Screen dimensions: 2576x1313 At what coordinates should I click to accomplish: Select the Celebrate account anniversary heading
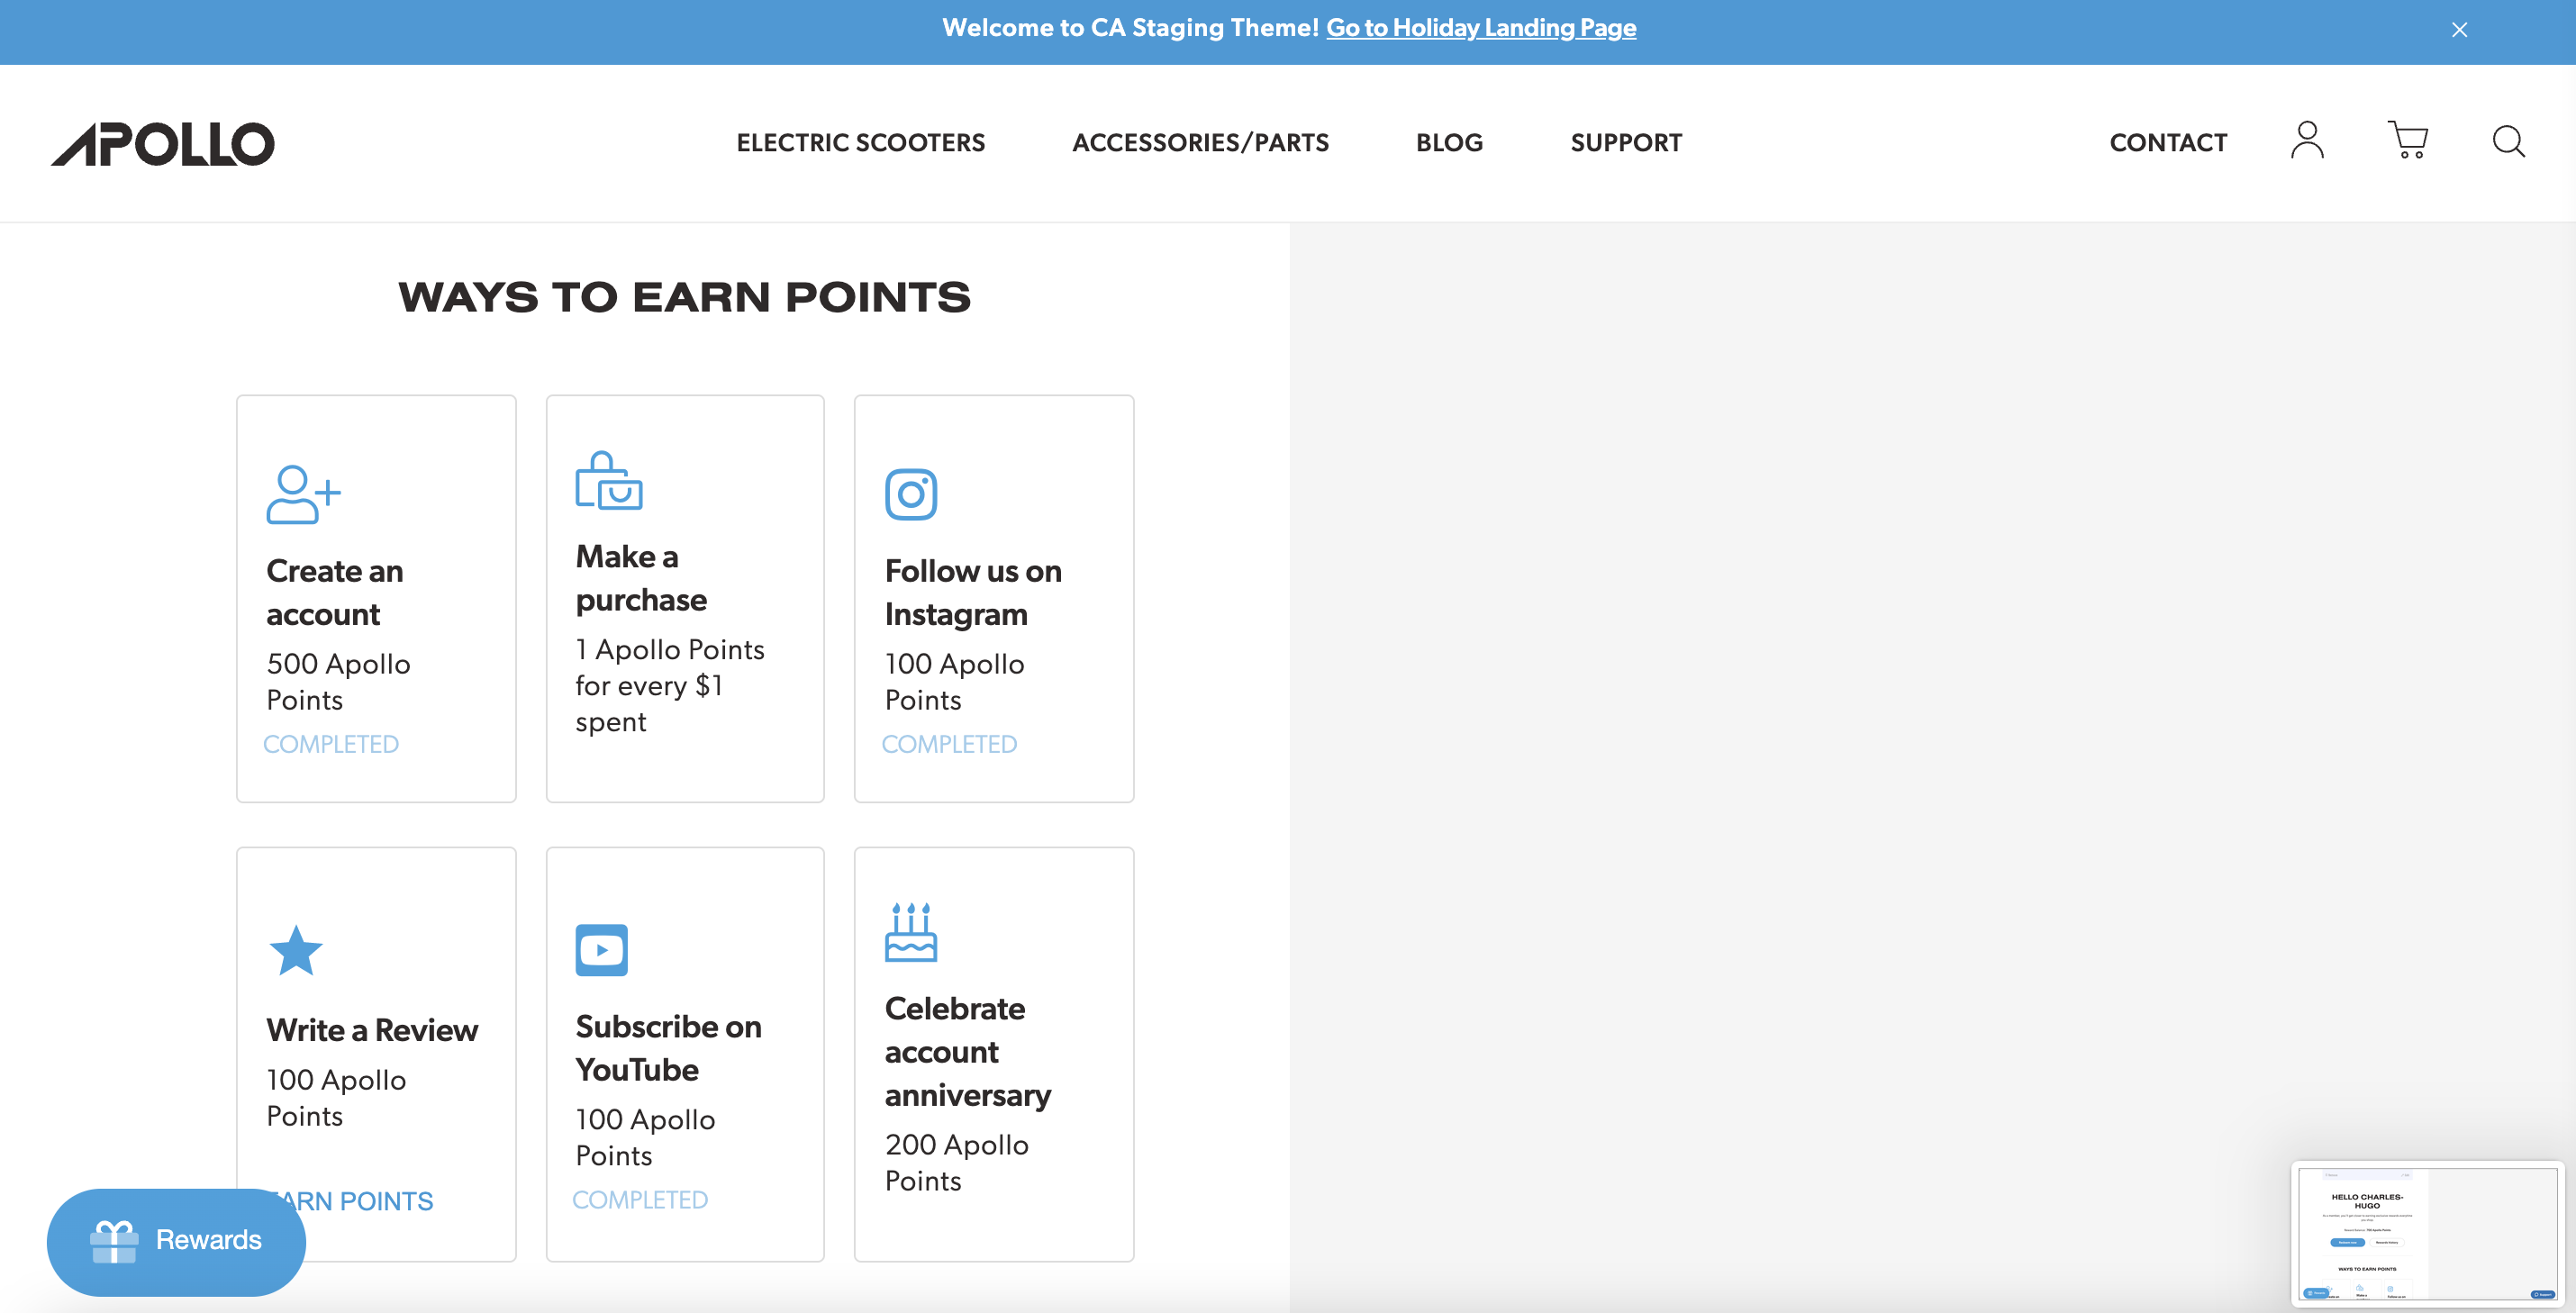click(968, 1052)
